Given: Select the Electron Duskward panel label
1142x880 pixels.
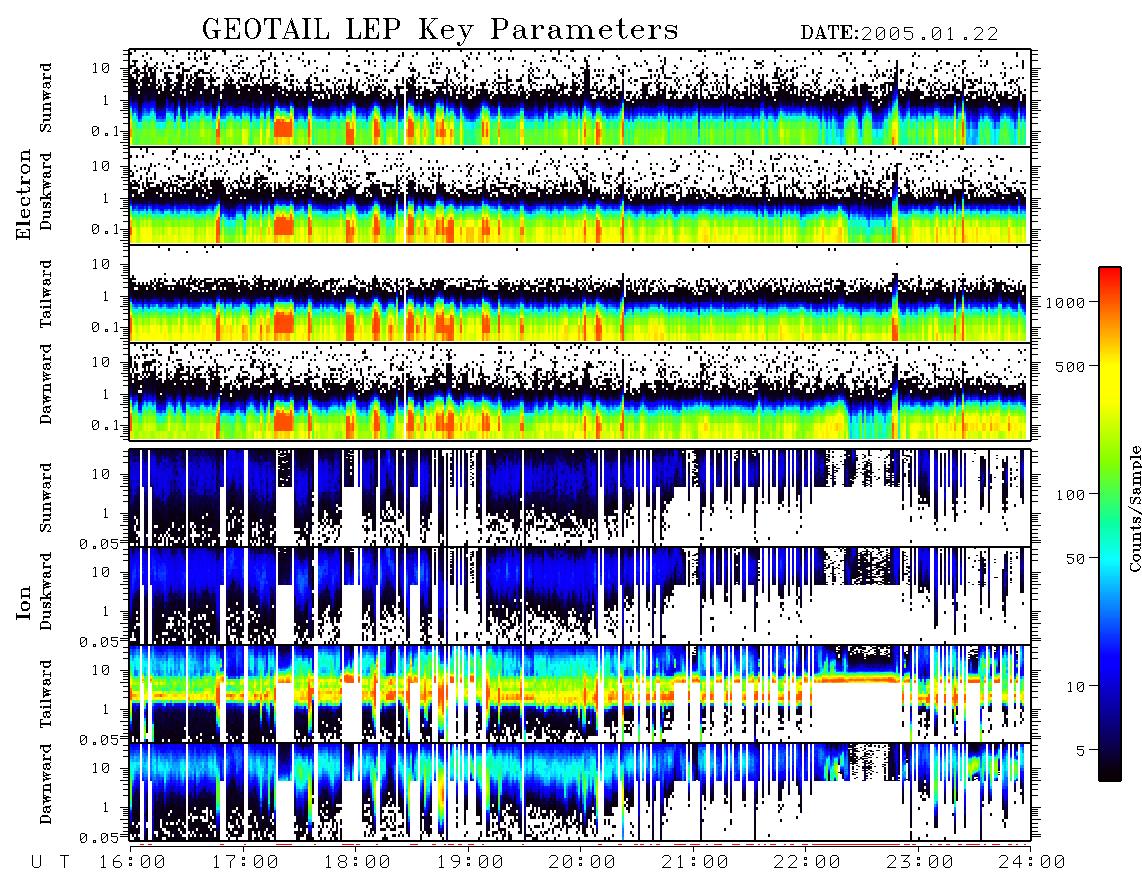Looking at the screenshot, I should click(46, 192).
